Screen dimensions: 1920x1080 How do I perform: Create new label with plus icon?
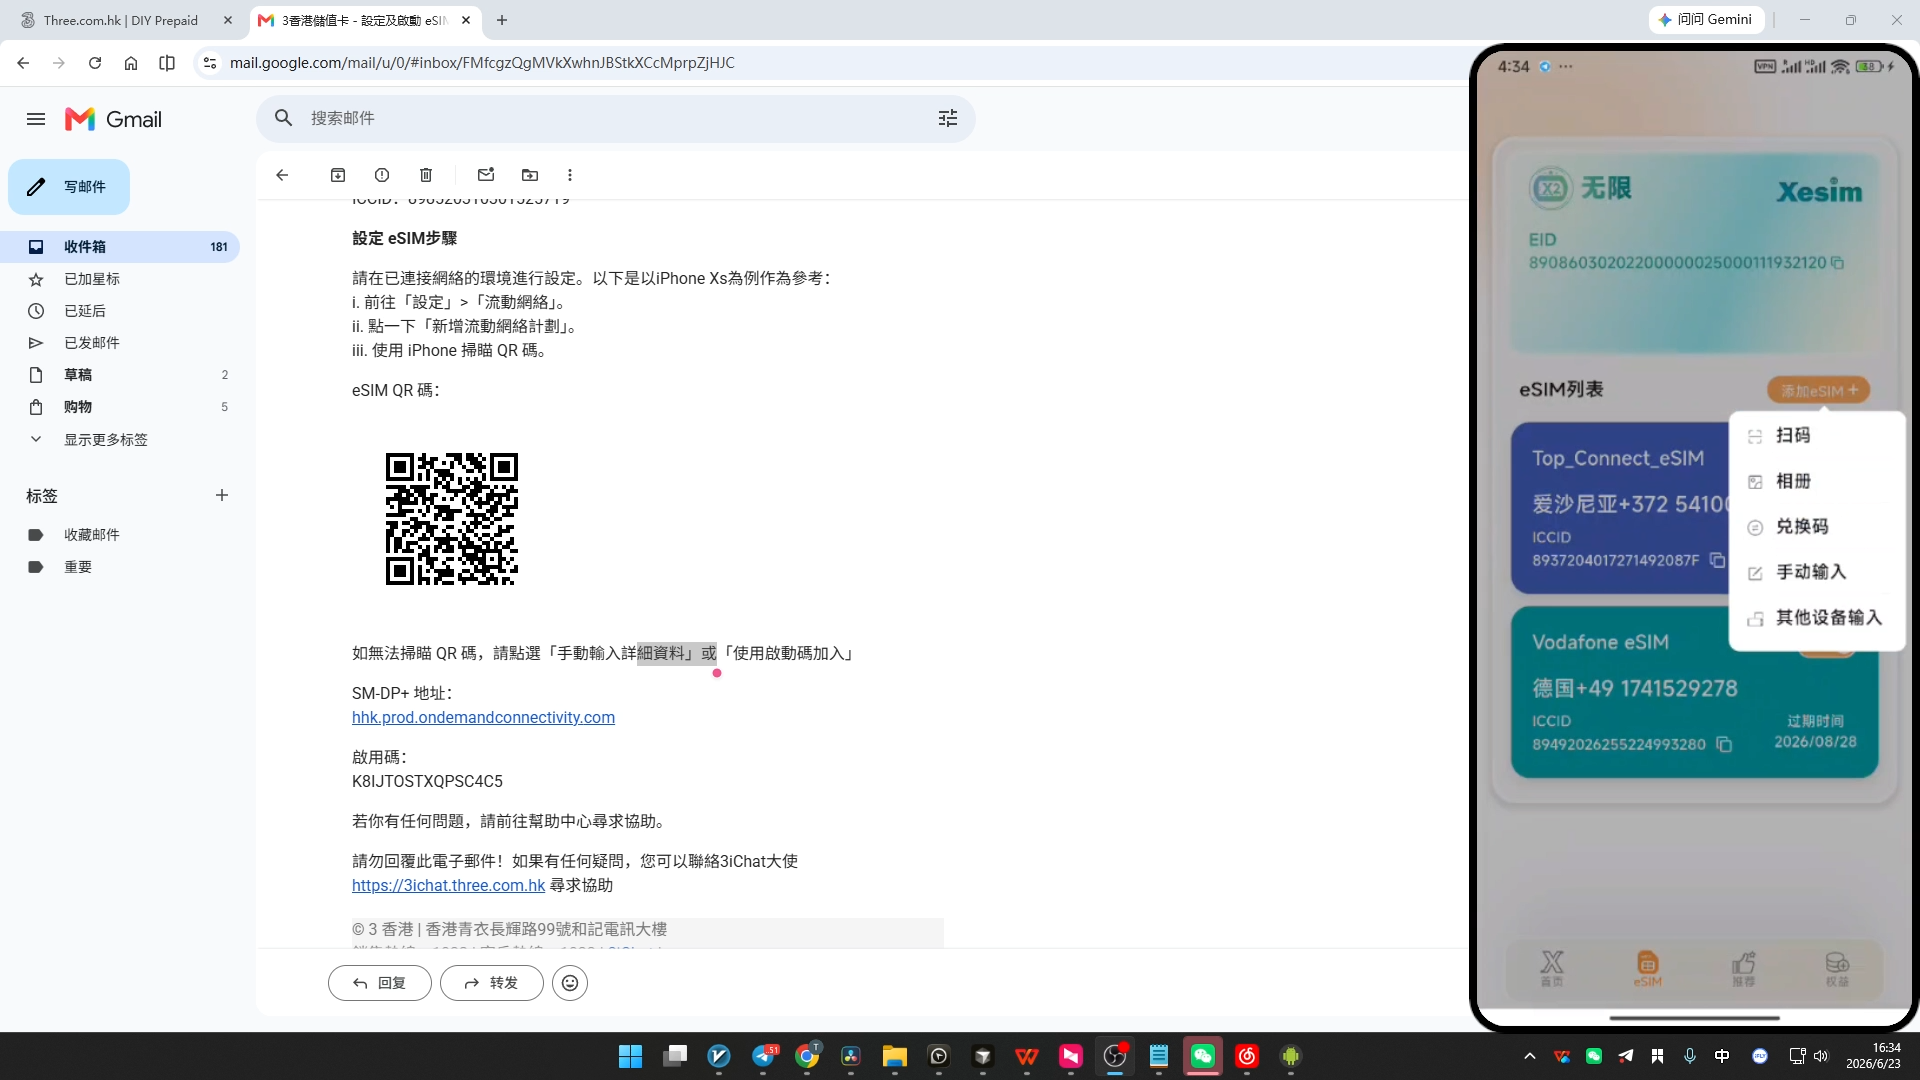point(222,495)
